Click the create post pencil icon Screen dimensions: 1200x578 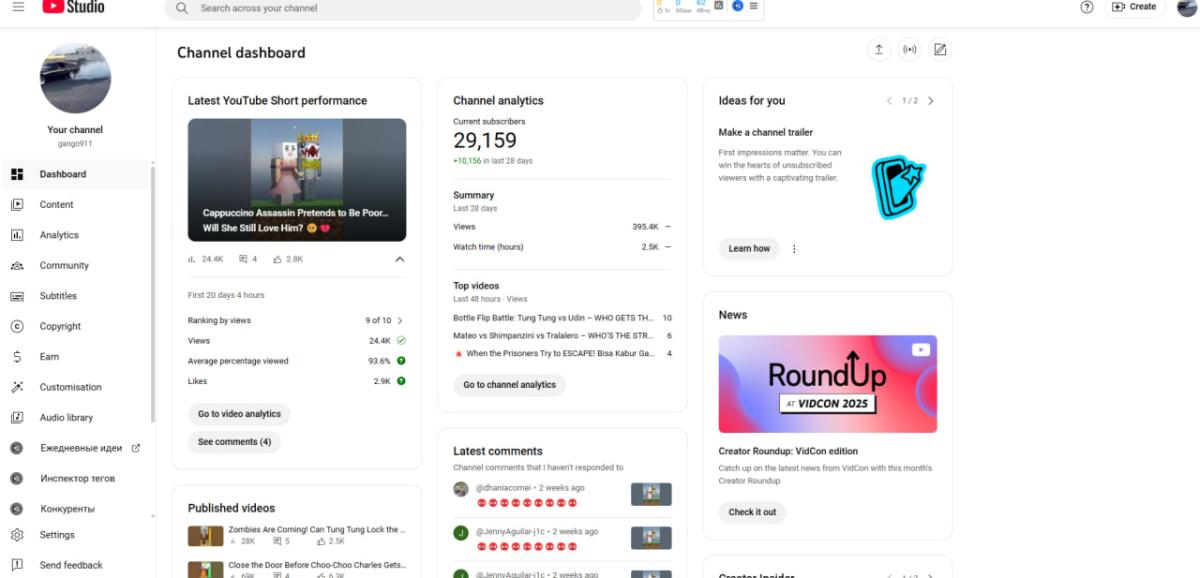[939, 50]
